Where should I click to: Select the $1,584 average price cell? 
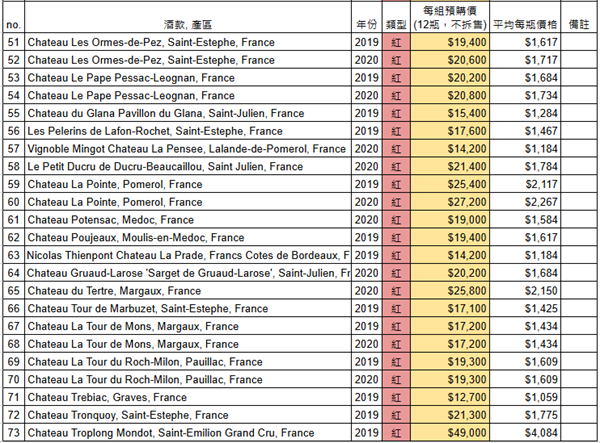(x=525, y=220)
